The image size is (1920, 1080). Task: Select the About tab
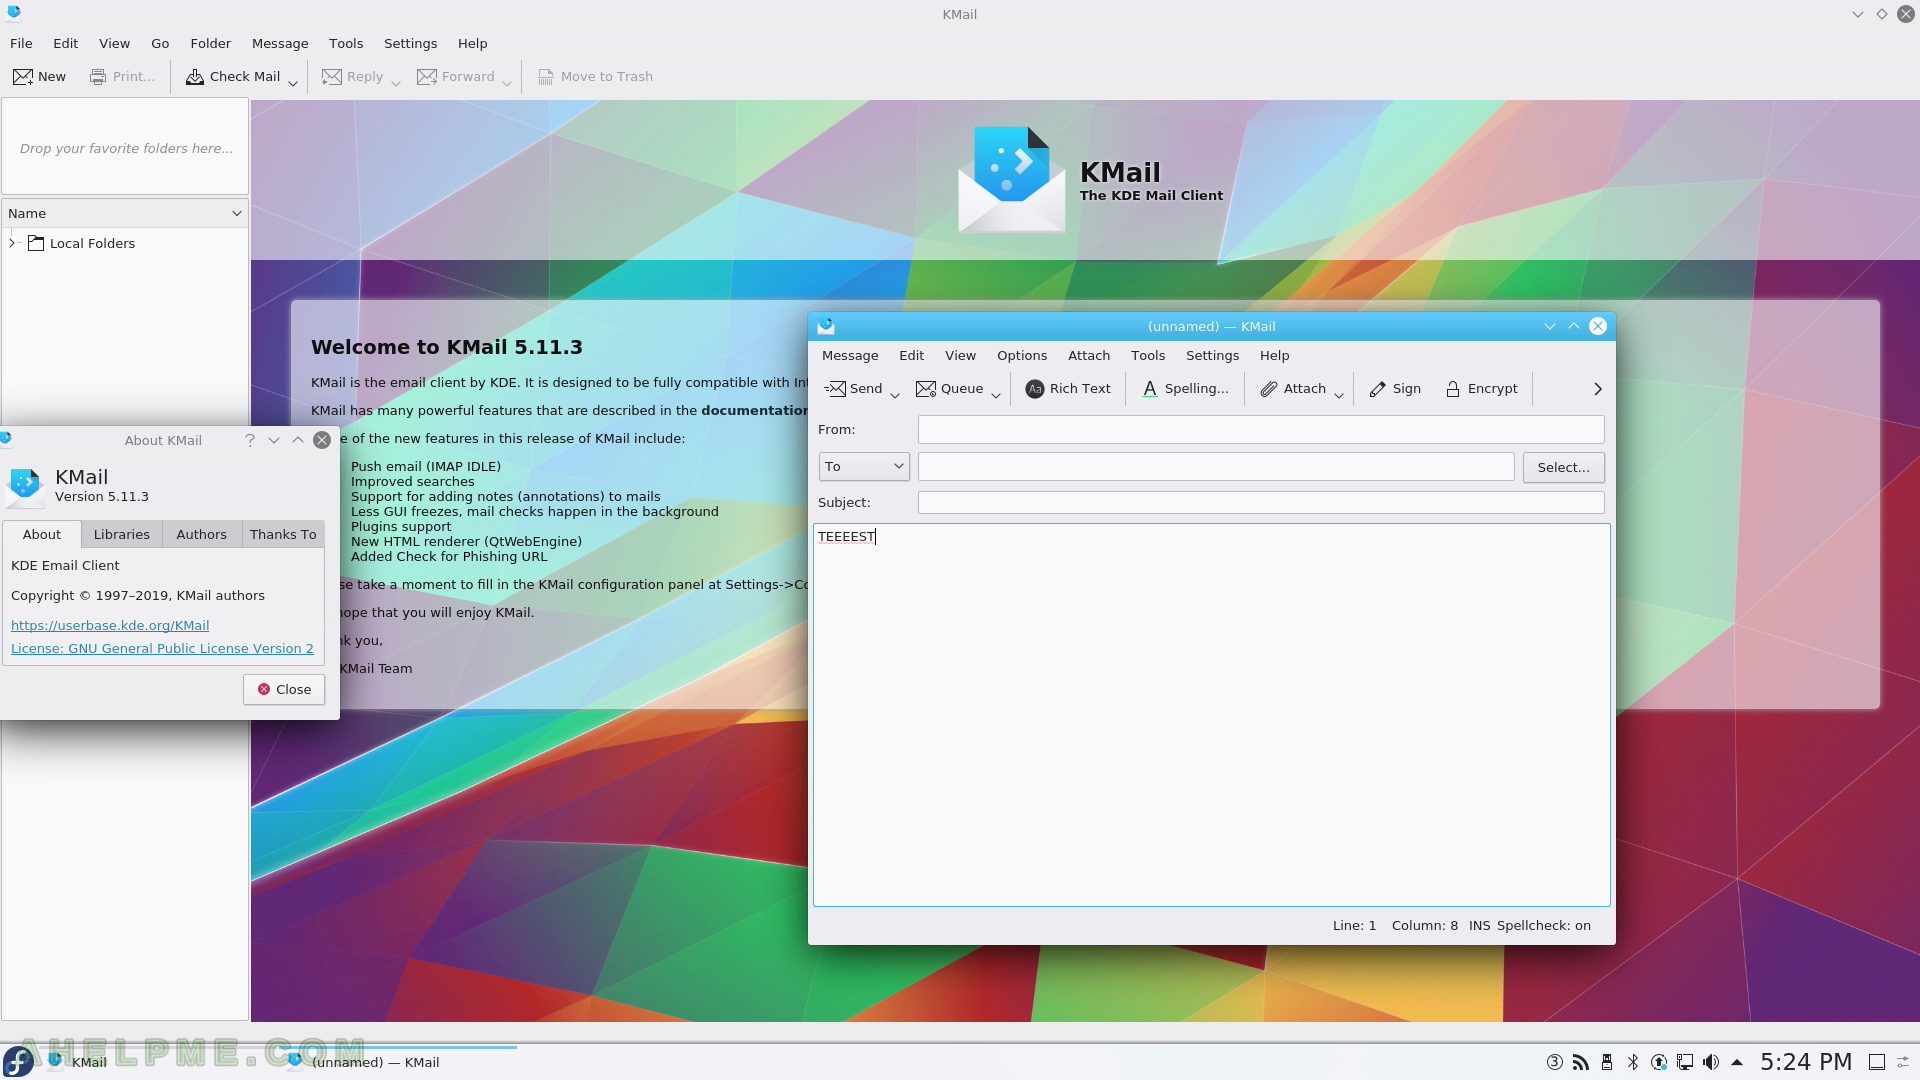click(42, 535)
